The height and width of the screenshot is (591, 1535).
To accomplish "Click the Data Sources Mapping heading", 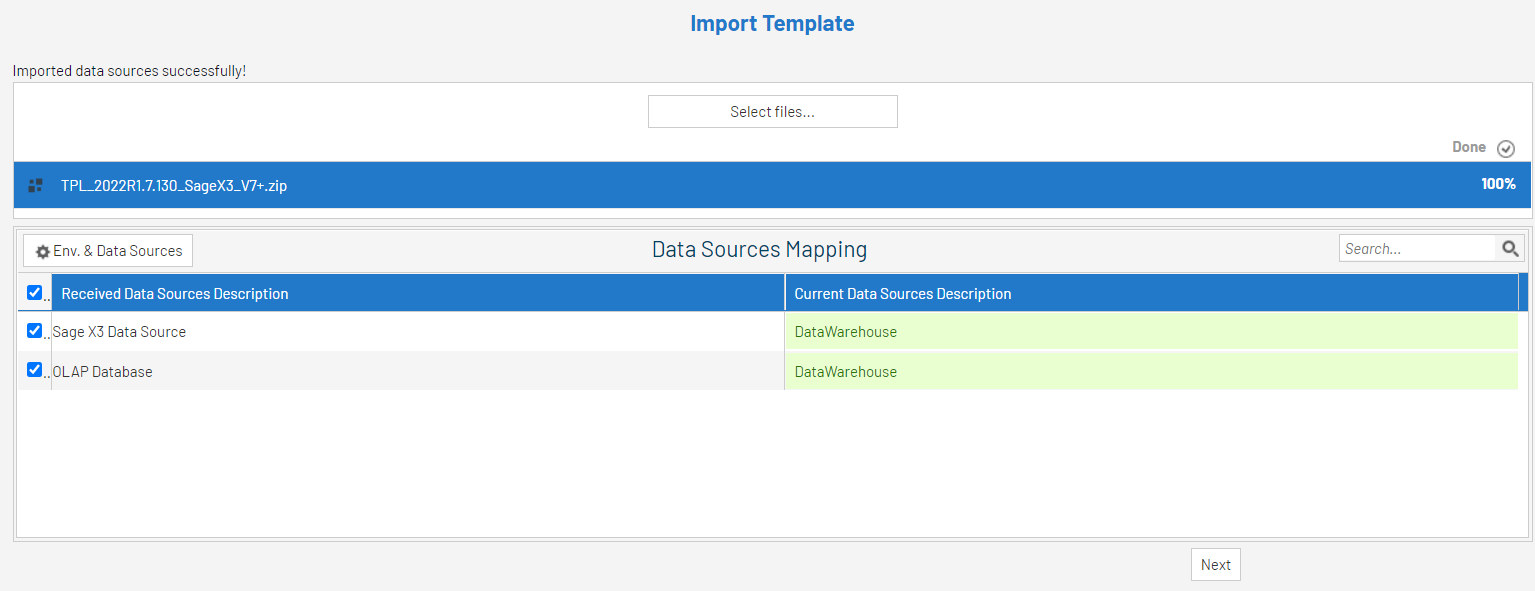I will pyautogui.click(x=759, y=249).
